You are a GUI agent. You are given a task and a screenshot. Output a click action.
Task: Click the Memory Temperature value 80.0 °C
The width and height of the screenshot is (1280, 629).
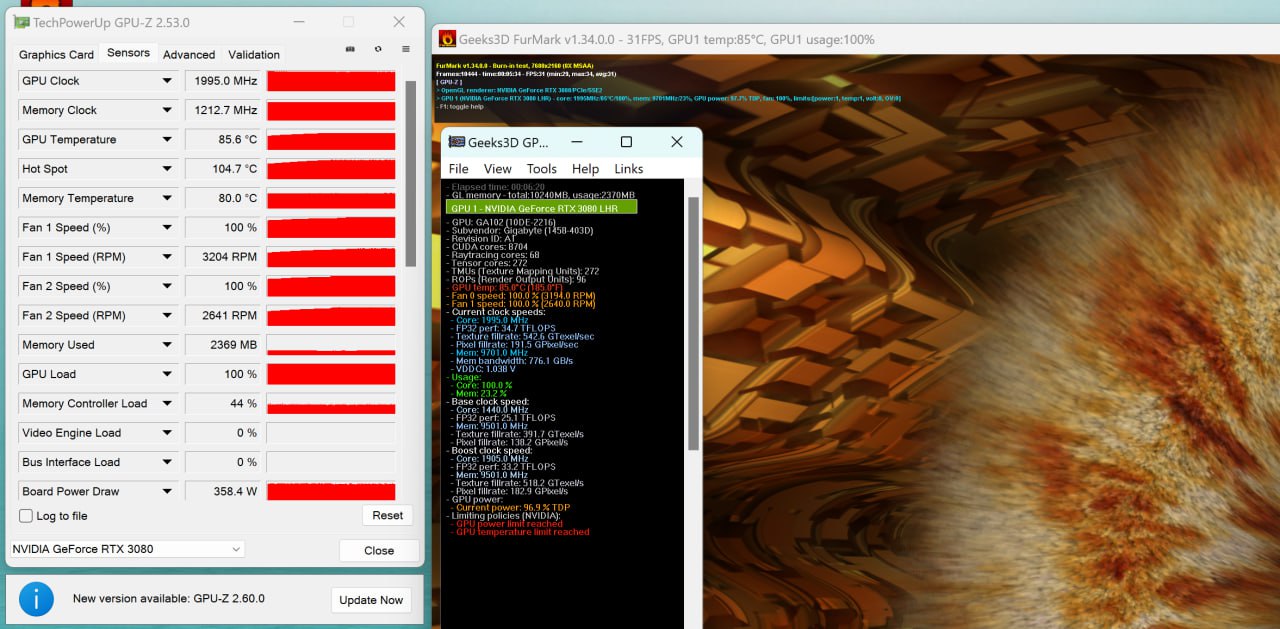[x=237, y=198]
